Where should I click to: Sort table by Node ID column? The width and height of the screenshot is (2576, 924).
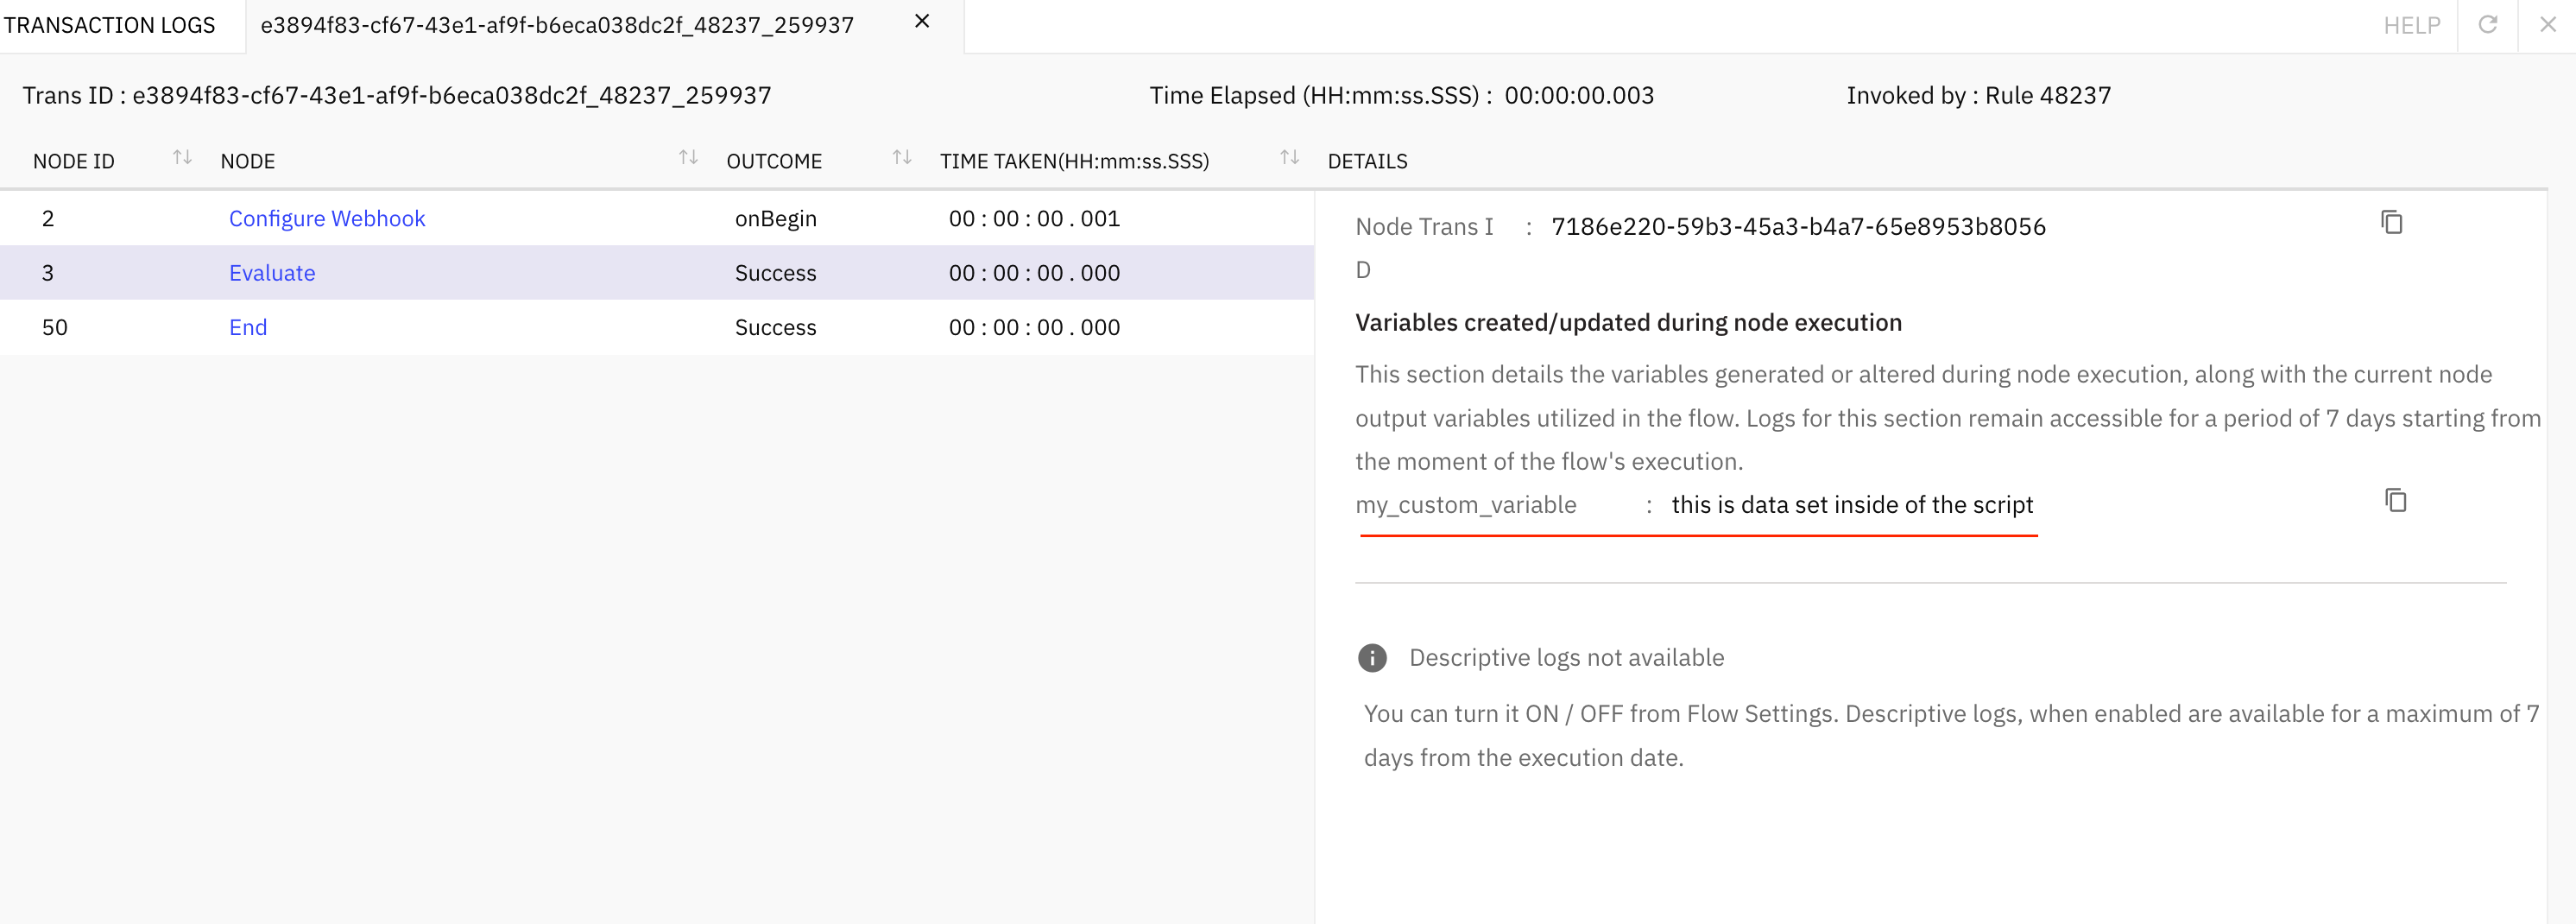[182, 158]
